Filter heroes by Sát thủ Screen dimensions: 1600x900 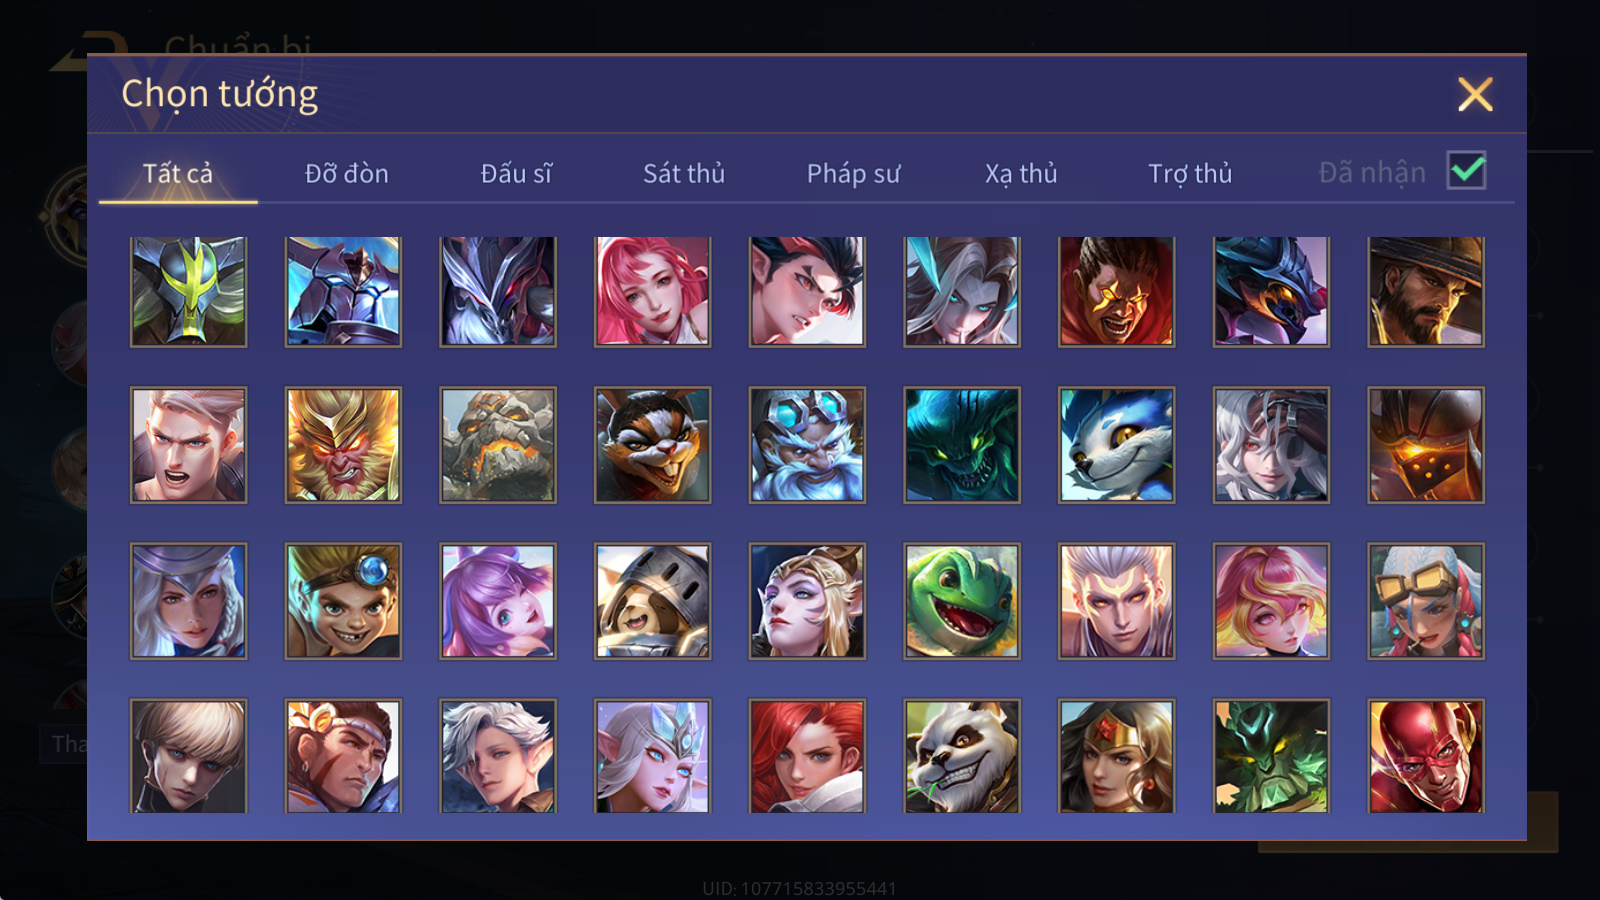click(x=683, y=173)
